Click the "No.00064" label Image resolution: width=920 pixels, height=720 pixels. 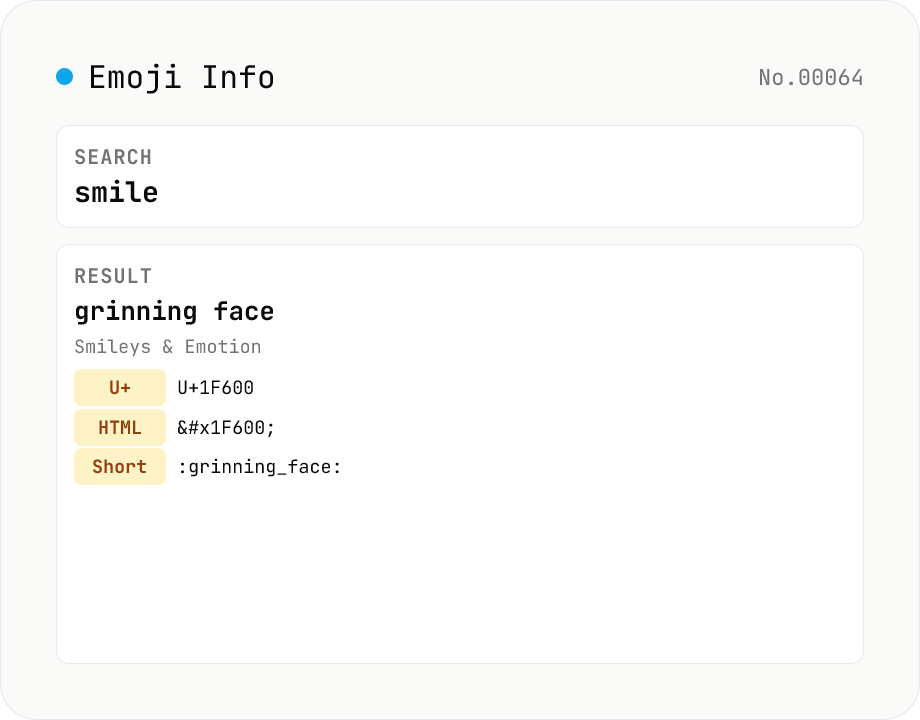click(x=810, y=78)
